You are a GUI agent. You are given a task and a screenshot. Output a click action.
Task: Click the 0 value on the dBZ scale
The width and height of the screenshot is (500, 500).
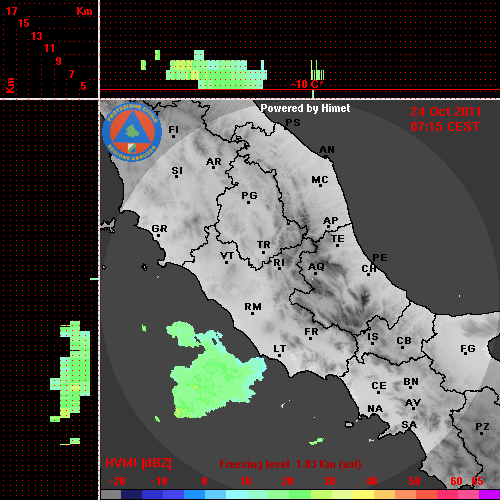pyautogui.click(x=204, y=481)
